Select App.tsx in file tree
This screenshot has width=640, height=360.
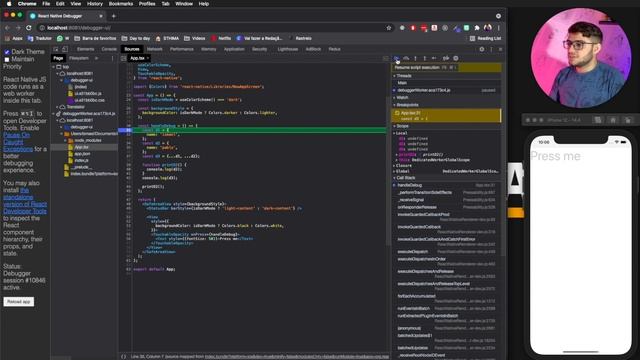[x=81, y=147]
